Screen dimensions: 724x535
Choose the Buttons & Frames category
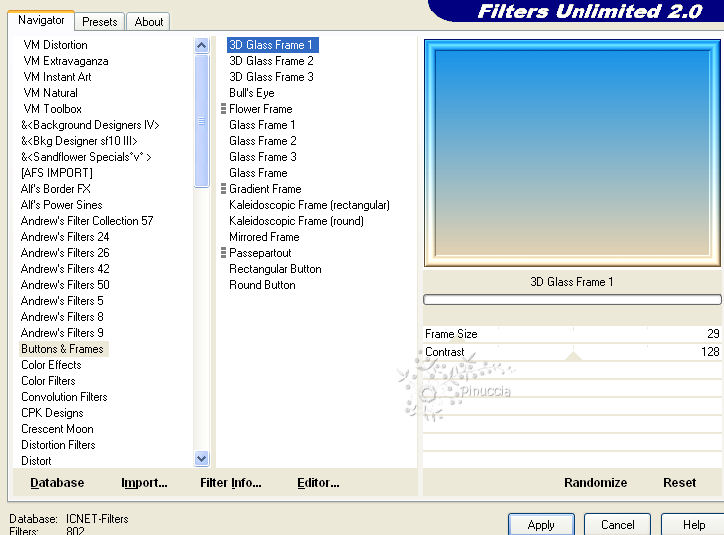63,349
